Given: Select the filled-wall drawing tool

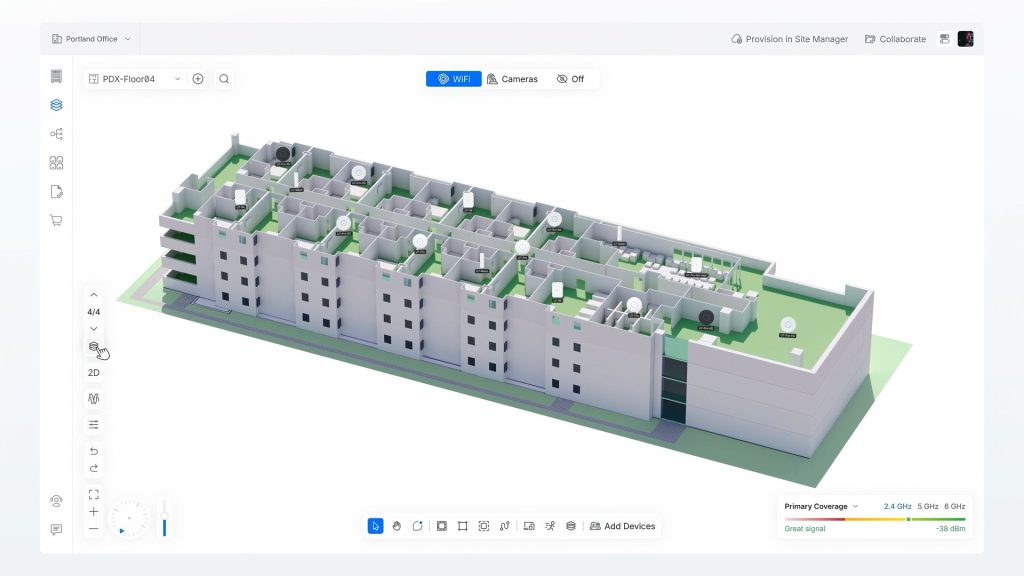Looking at the screenshot, I should (442, 526).
